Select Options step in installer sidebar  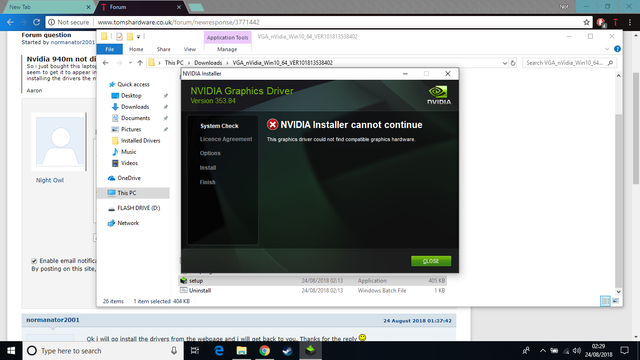(210, 153)
